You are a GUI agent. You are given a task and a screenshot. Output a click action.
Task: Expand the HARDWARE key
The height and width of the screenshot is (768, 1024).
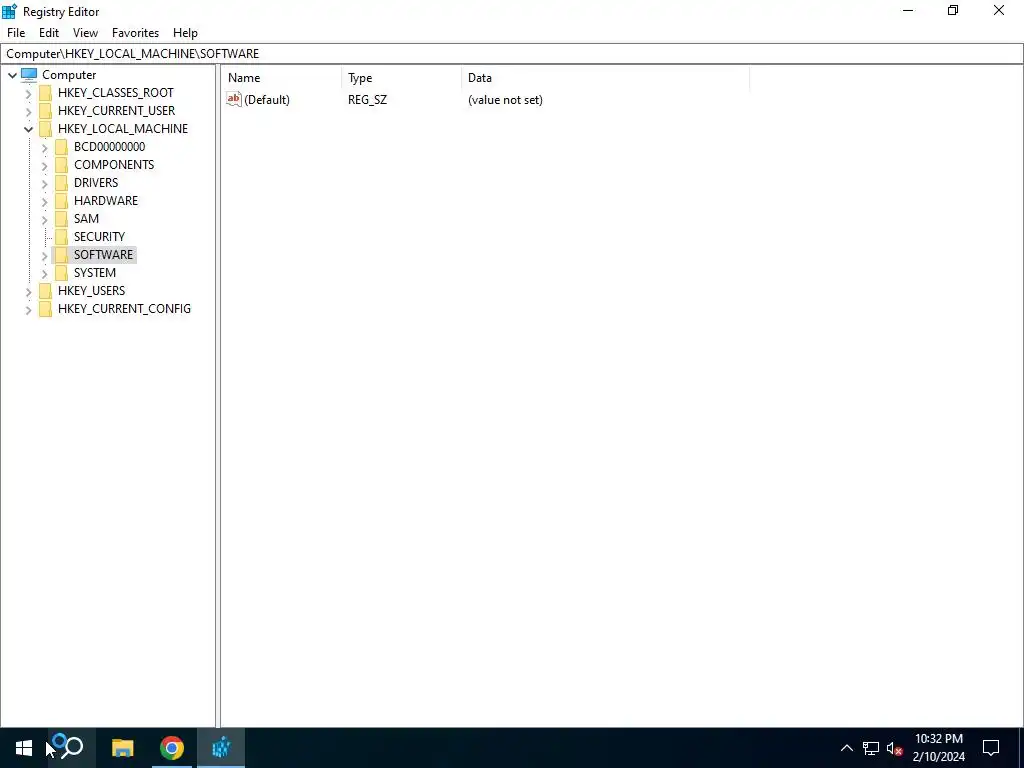[x=44, y=201]
